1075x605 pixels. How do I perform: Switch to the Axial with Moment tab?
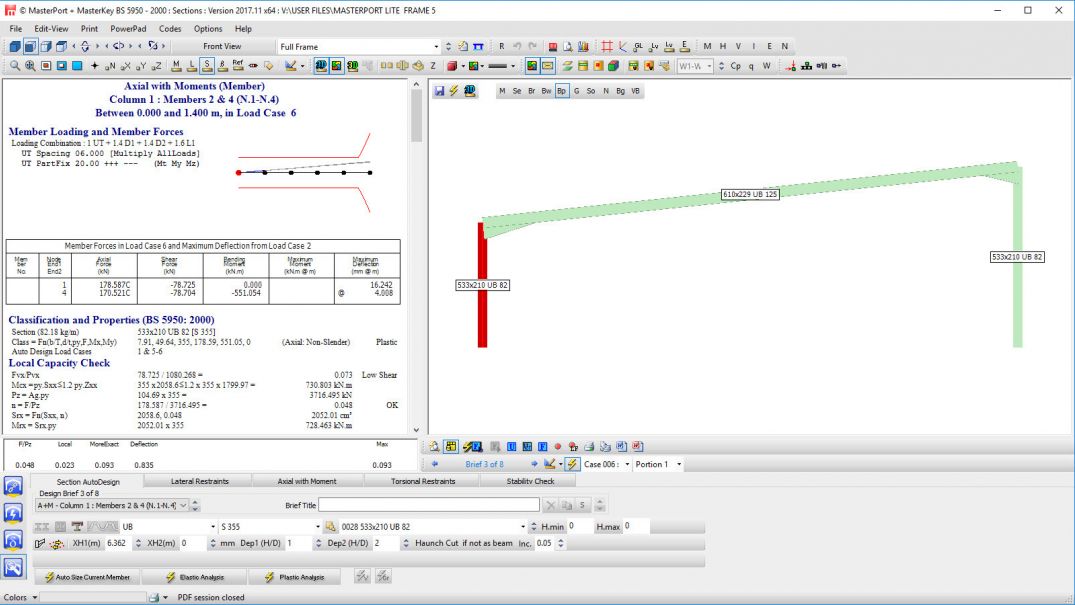coord(306,481)
